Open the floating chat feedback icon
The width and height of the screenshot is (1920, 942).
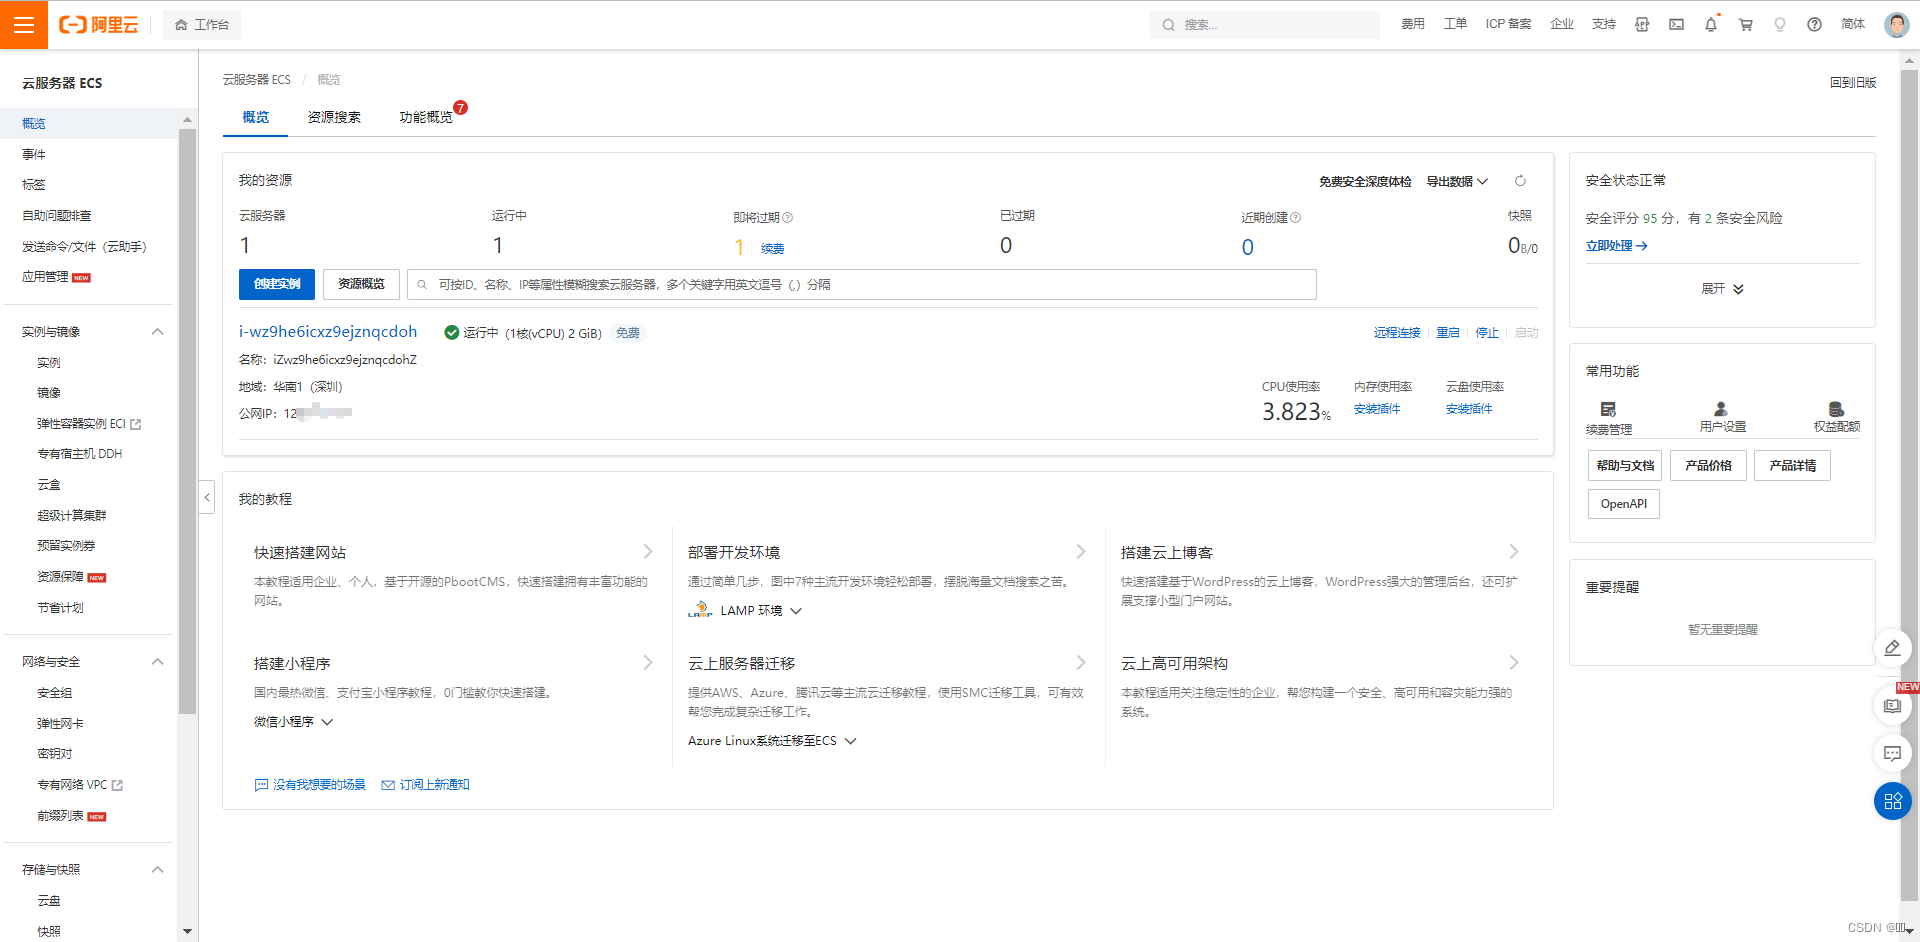tap(1892, 753)
